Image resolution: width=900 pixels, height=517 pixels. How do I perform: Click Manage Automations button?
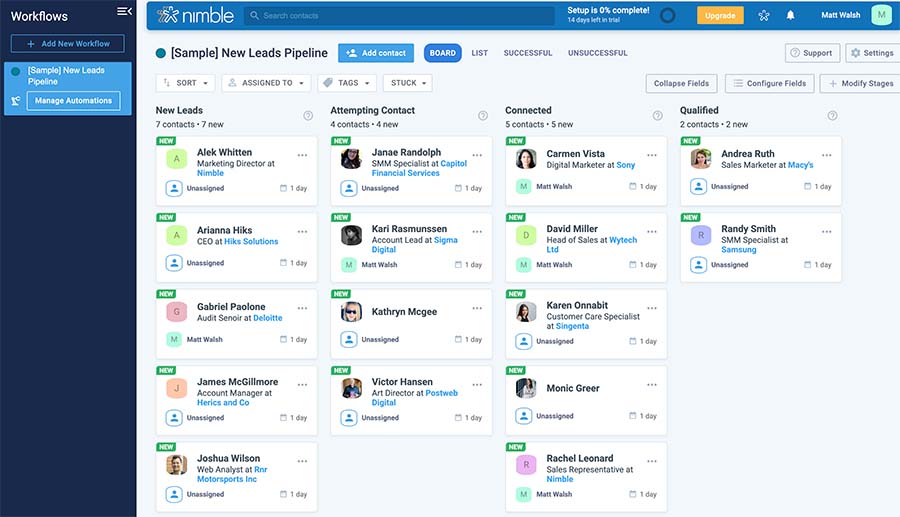(x=73, y=100)
